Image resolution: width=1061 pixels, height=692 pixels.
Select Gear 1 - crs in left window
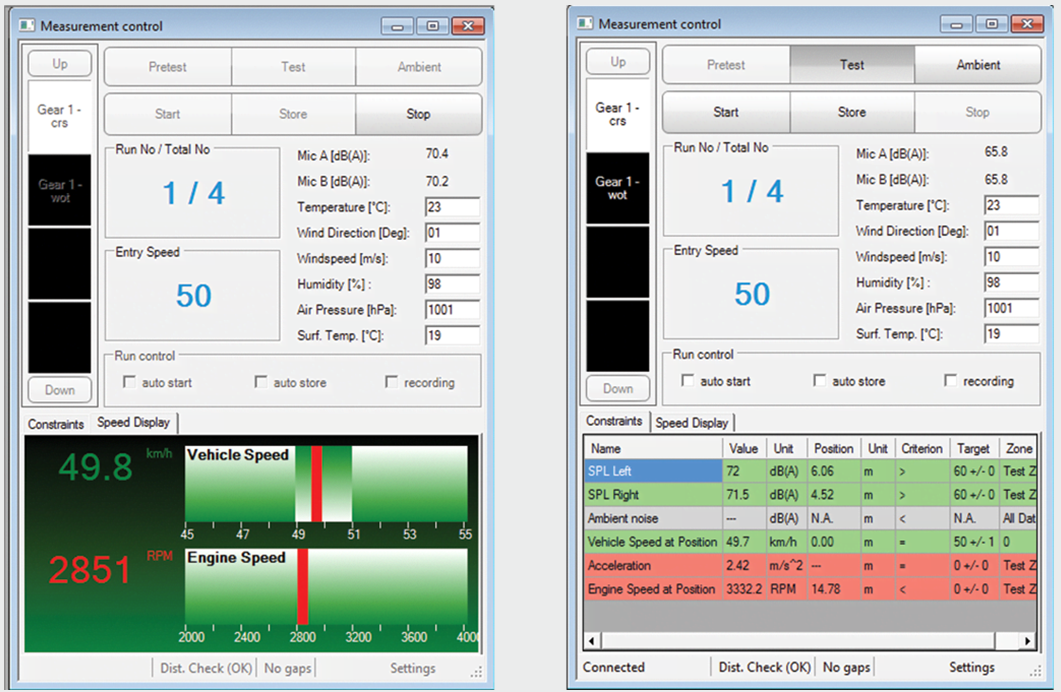pos(60,116)
